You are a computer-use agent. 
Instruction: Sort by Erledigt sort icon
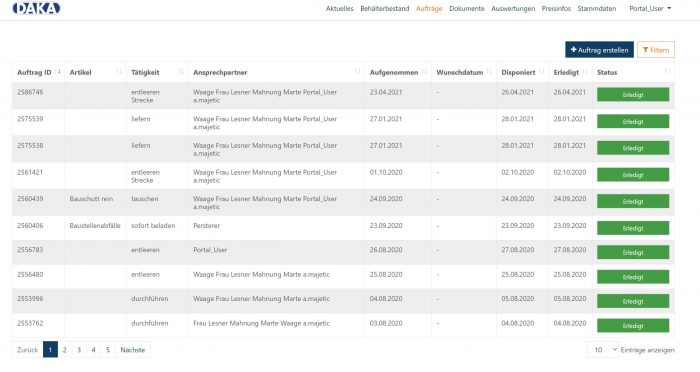point(585,72)
